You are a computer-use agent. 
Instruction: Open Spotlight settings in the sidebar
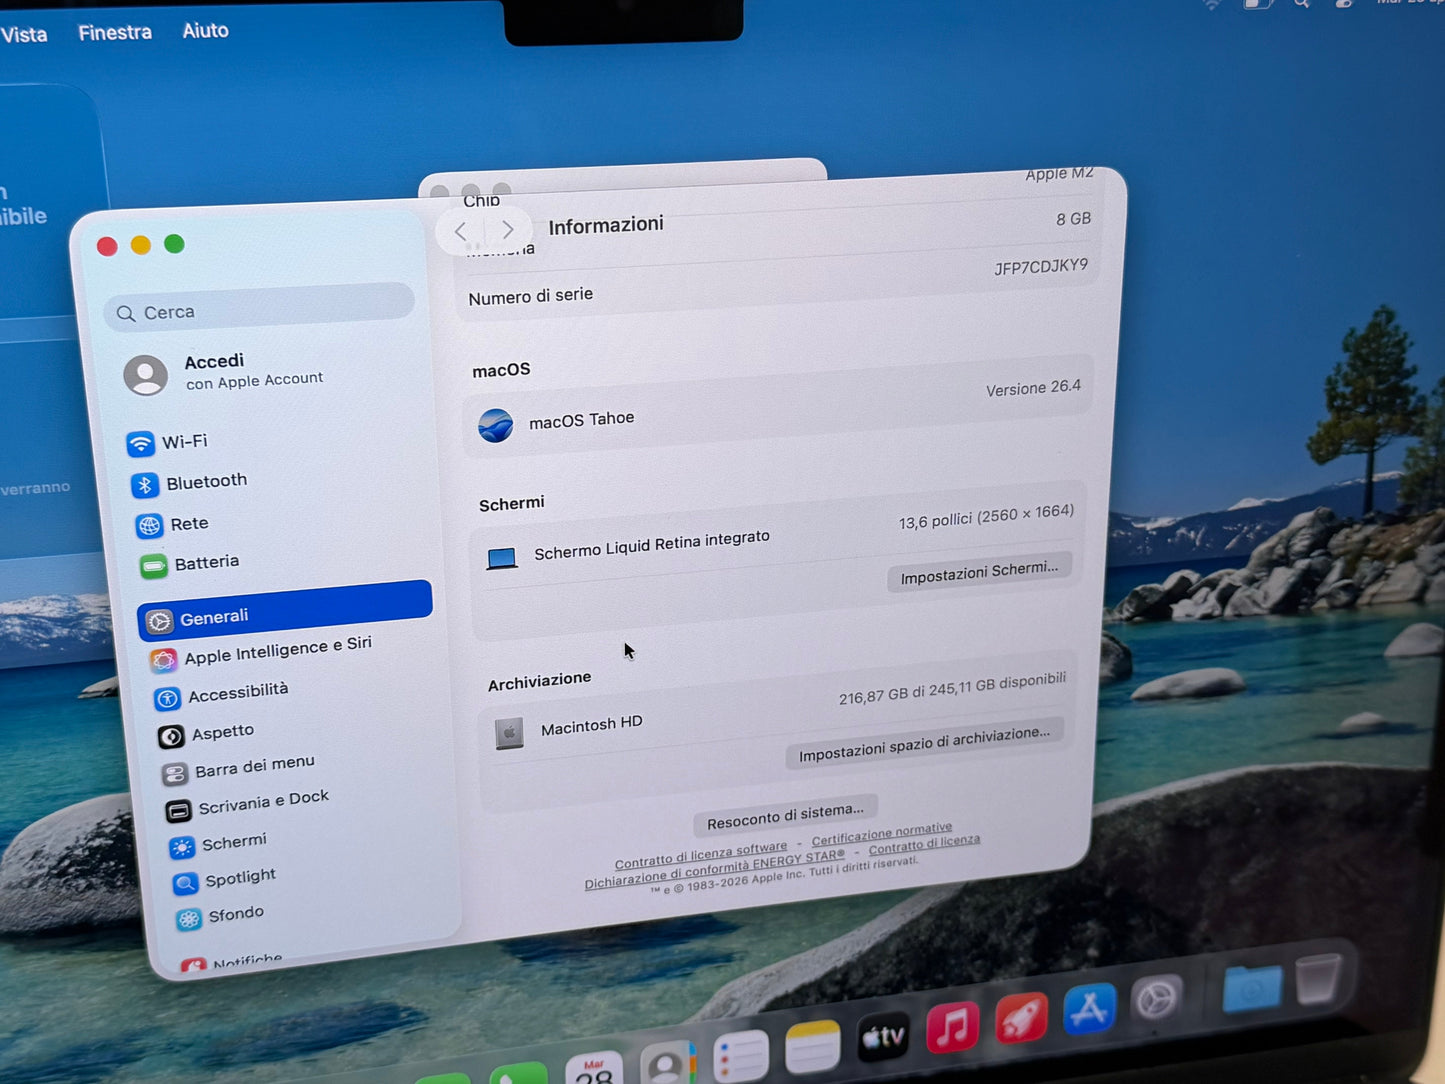click(x=224, y=881)
